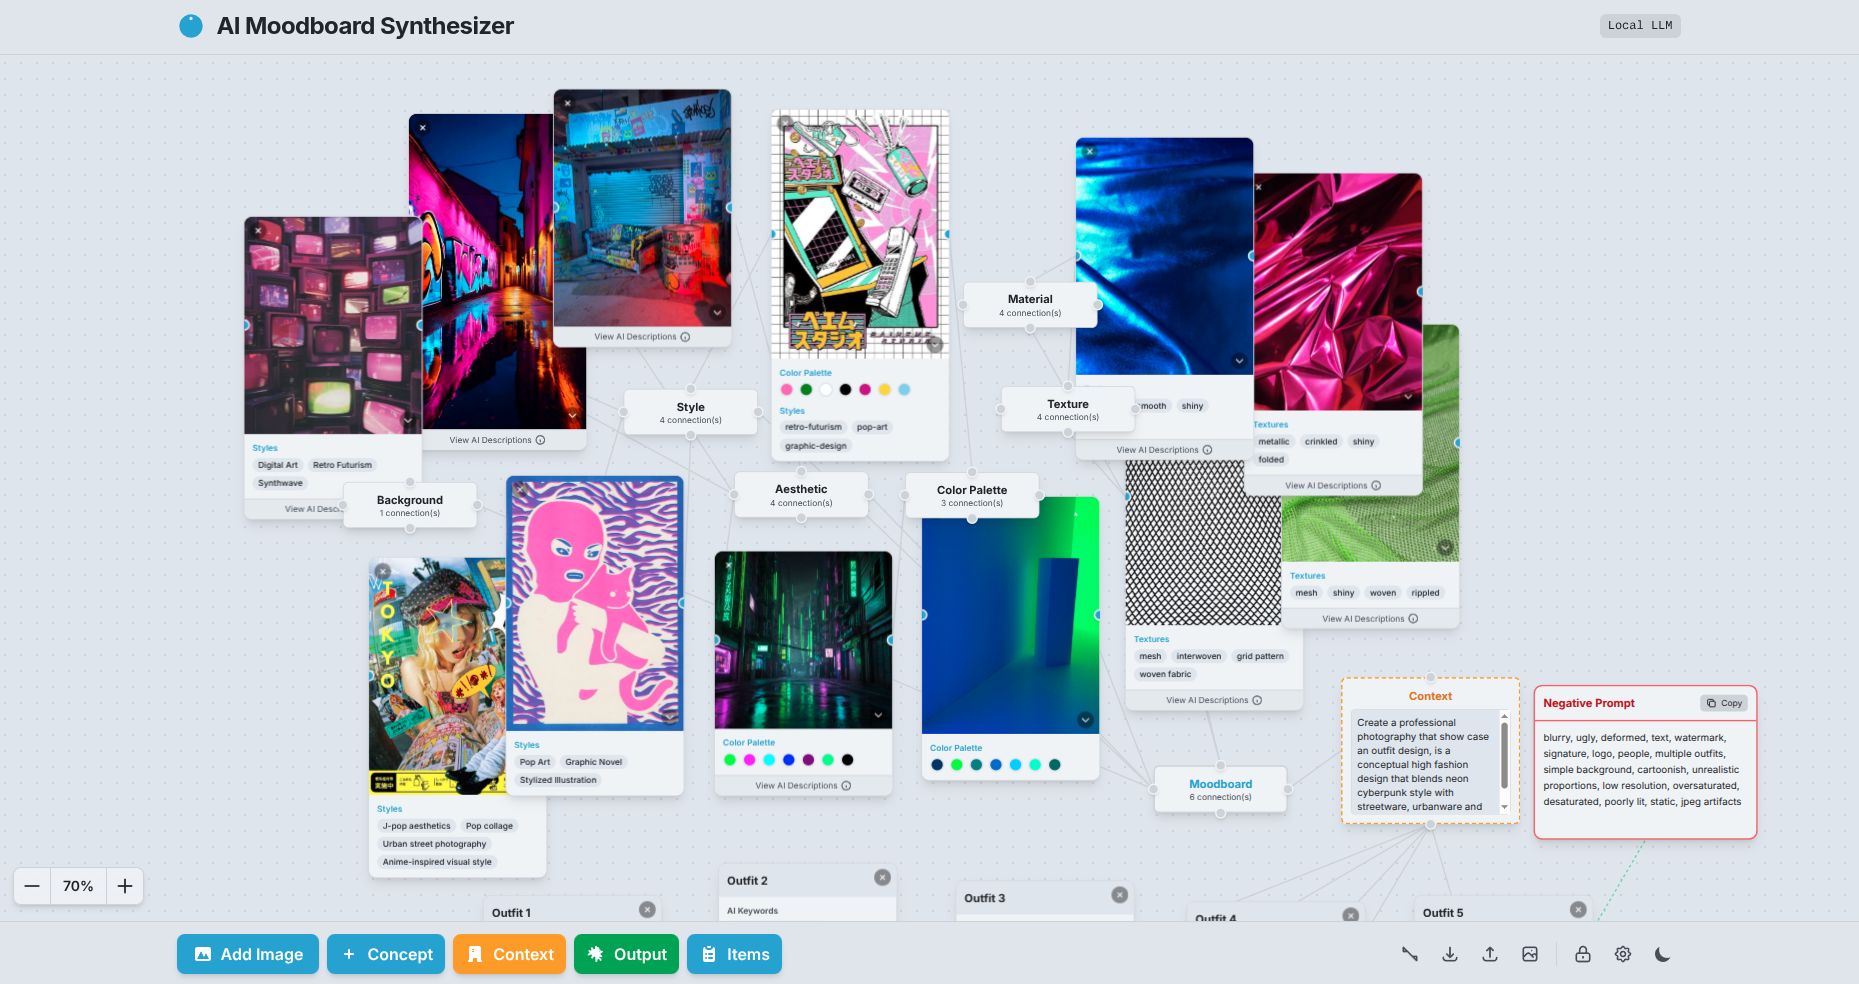Remove the retro TV wall image
Image resolution: width=1859 pixels, height=984 pixels.
tap(258, 230)
